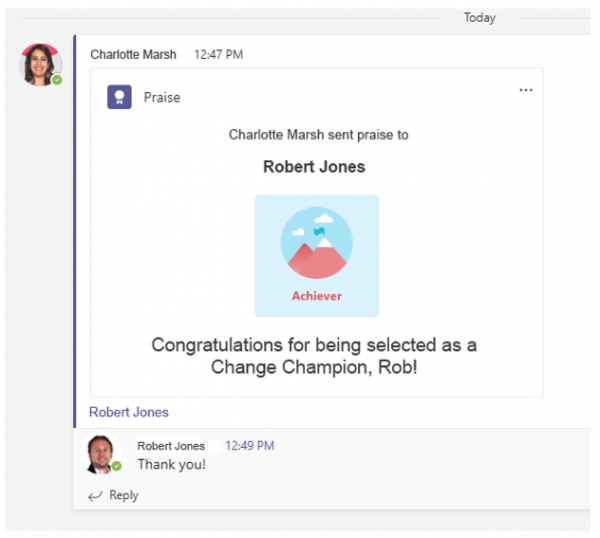
Task: Select the bold Robert Jones recipient name
Action: tap(314, 167)
